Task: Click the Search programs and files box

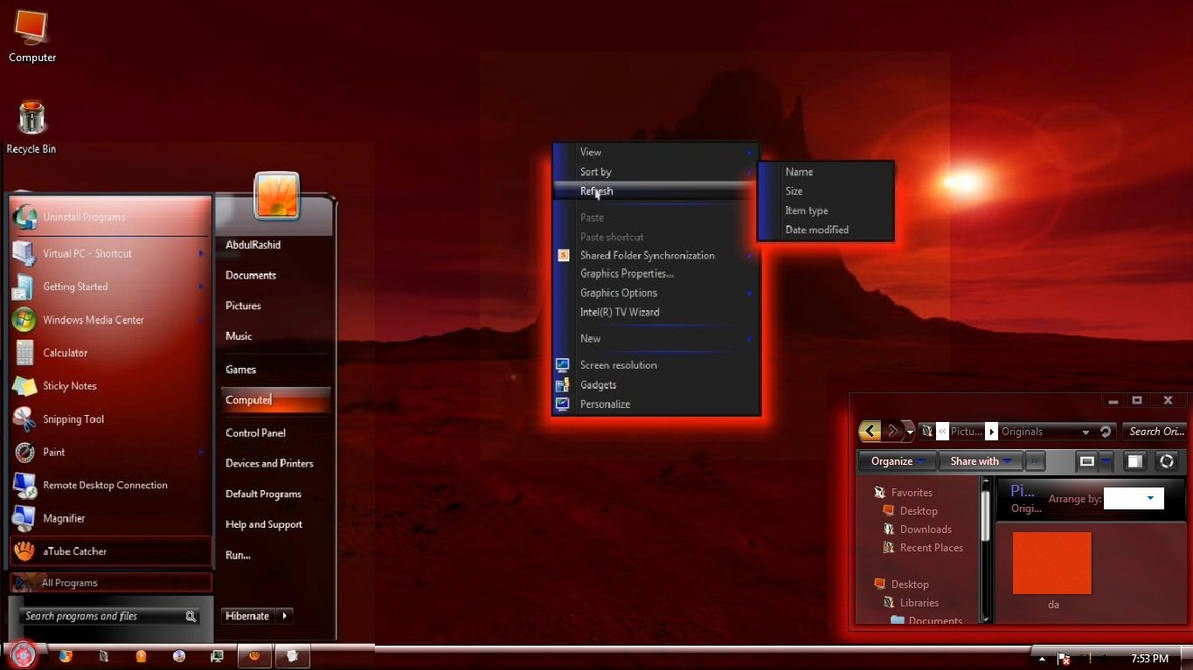Action: pyautogui.click(x=110, y=616)
